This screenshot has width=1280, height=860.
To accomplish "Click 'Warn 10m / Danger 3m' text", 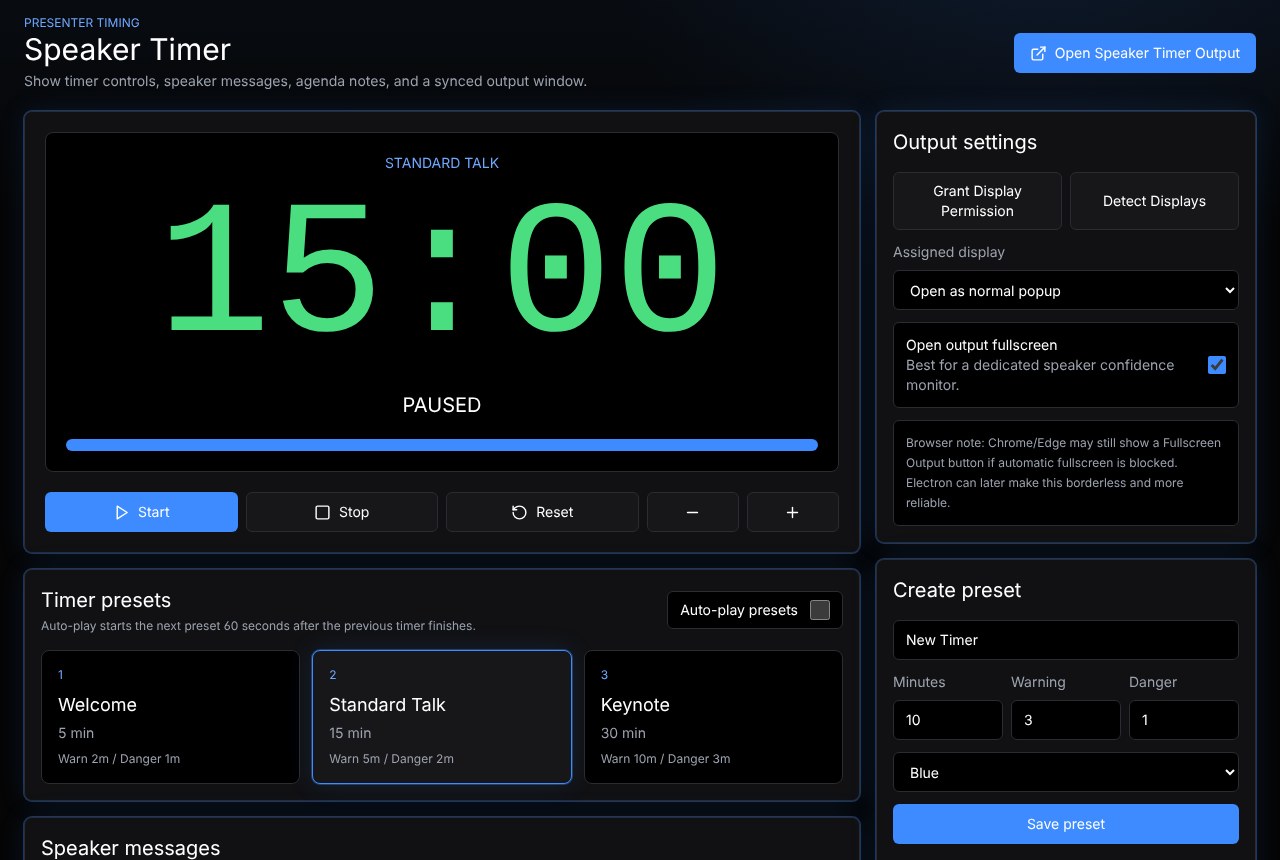I will click(666, 759).
